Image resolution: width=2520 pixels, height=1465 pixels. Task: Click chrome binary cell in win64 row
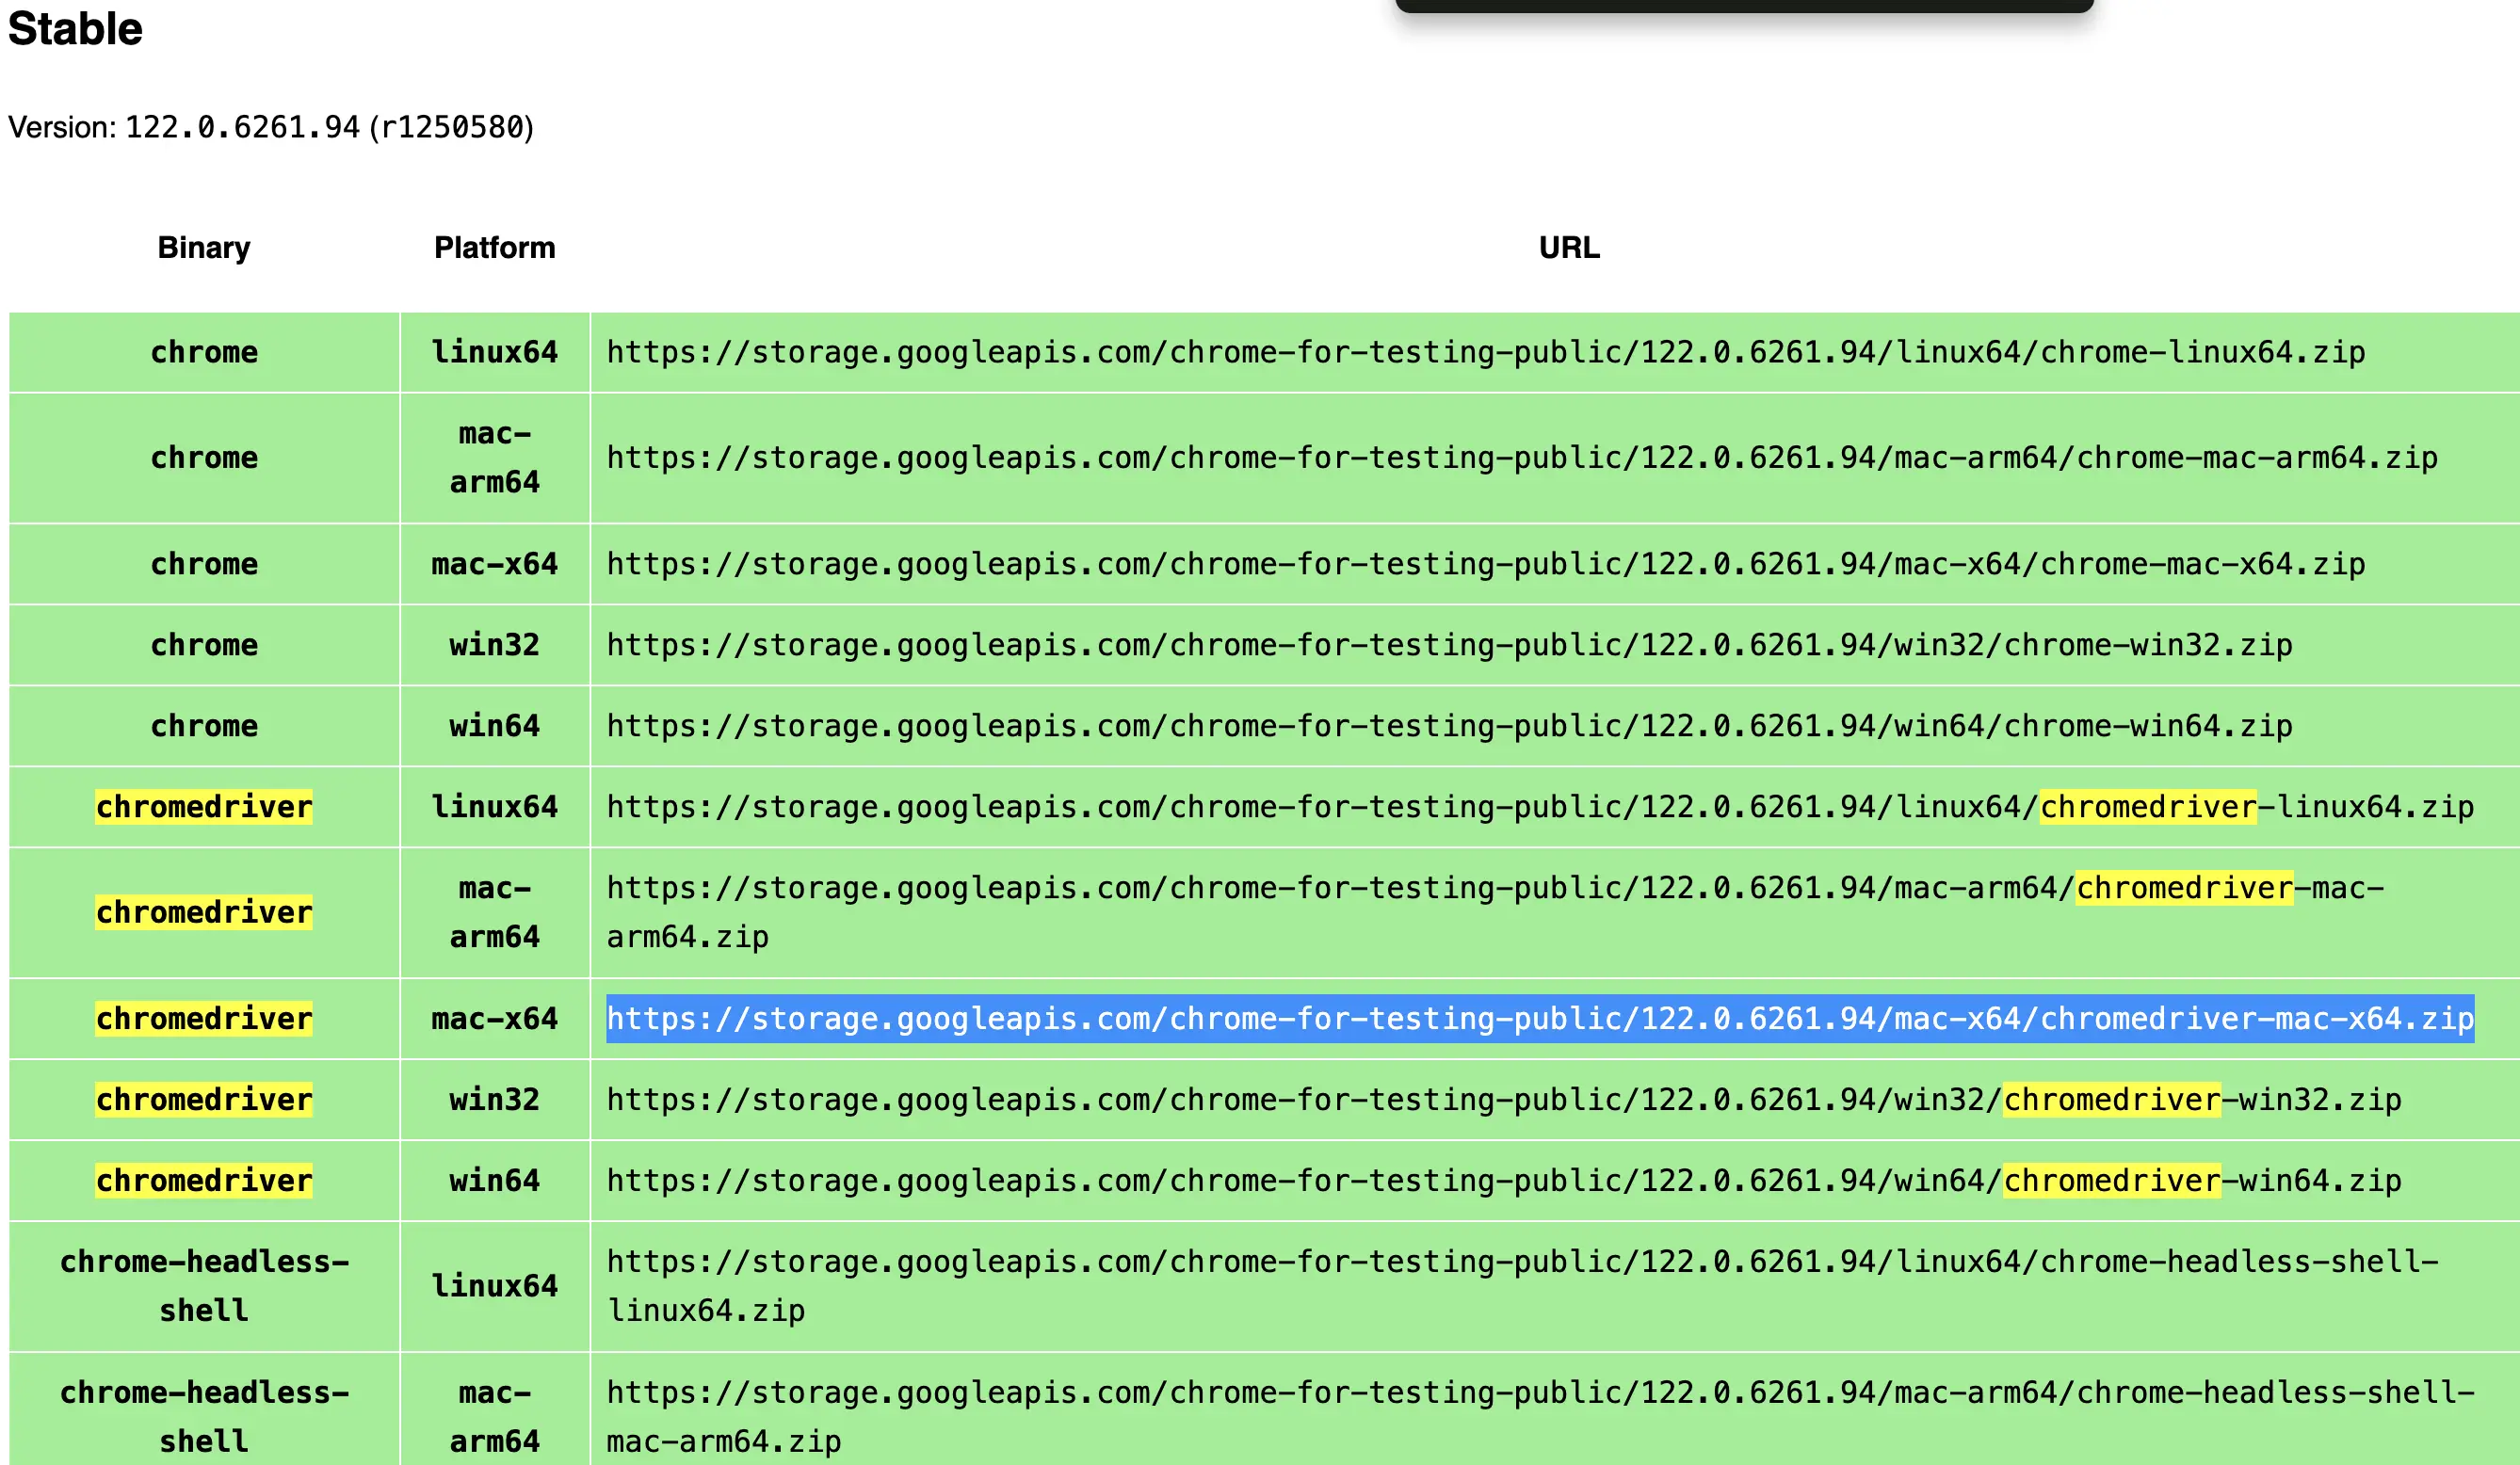[x=204, y=726]
